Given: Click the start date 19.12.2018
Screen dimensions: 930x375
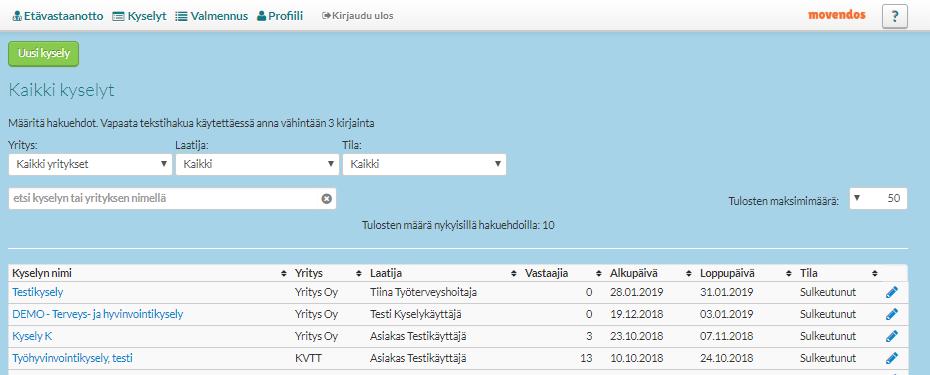Looking at the screenshot, I should [x=636, y=314].
